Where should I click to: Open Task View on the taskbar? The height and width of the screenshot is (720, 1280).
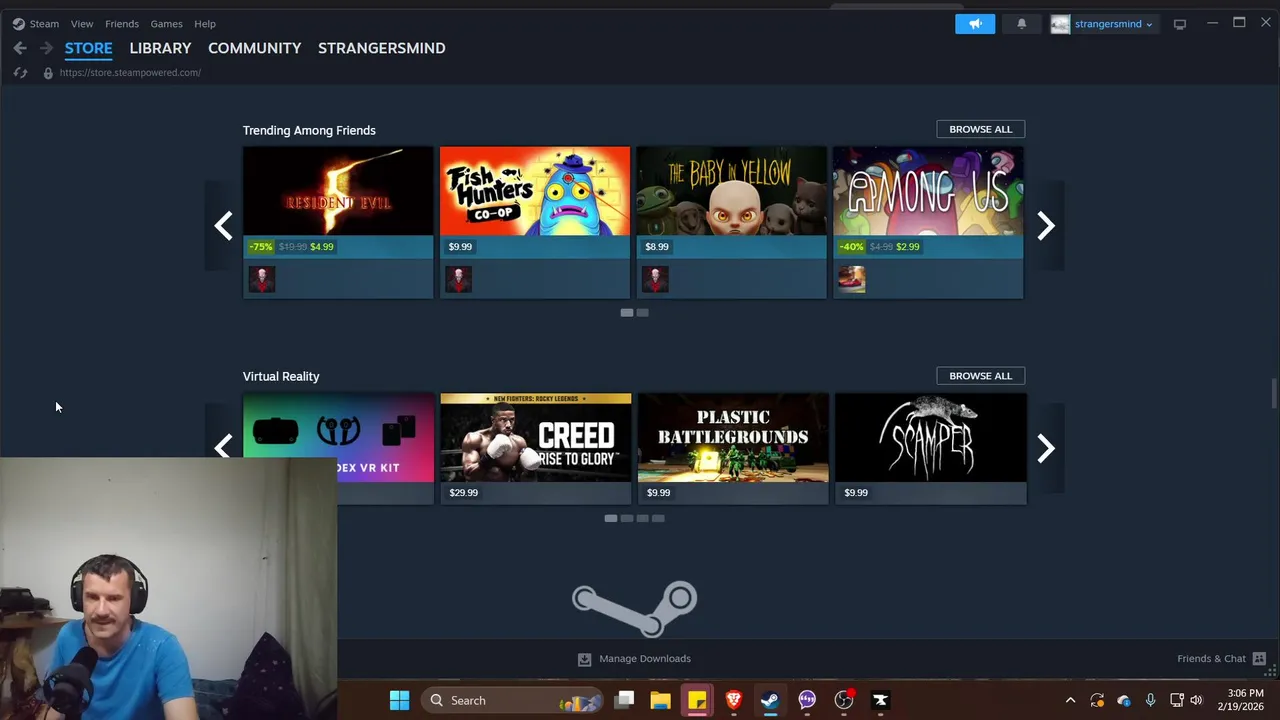point(625,701)
